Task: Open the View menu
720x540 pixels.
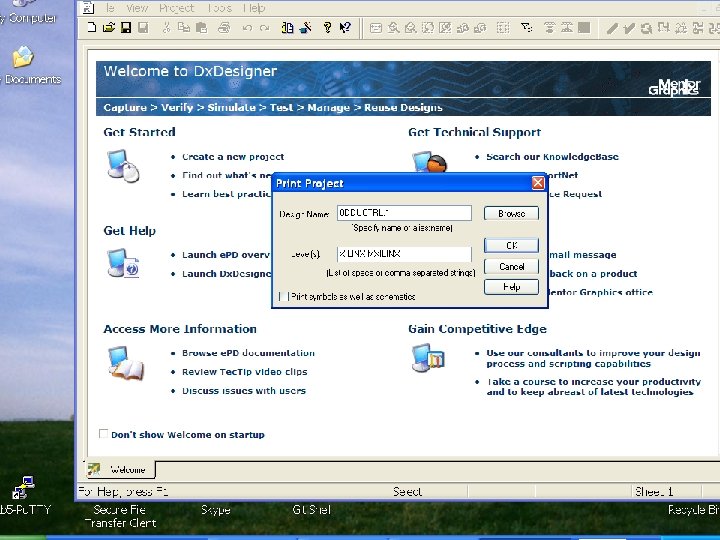Action: [137, 8]
